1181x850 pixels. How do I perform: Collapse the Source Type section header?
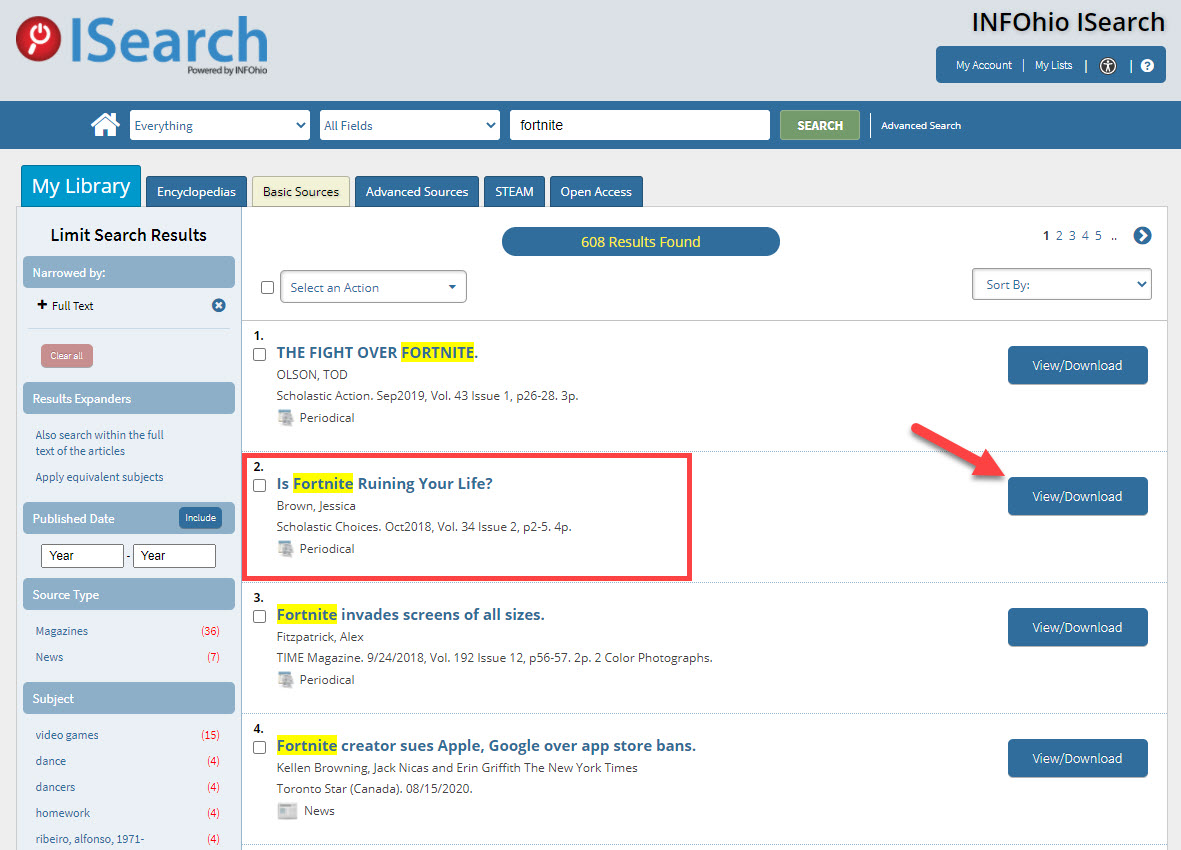point(129,594)
